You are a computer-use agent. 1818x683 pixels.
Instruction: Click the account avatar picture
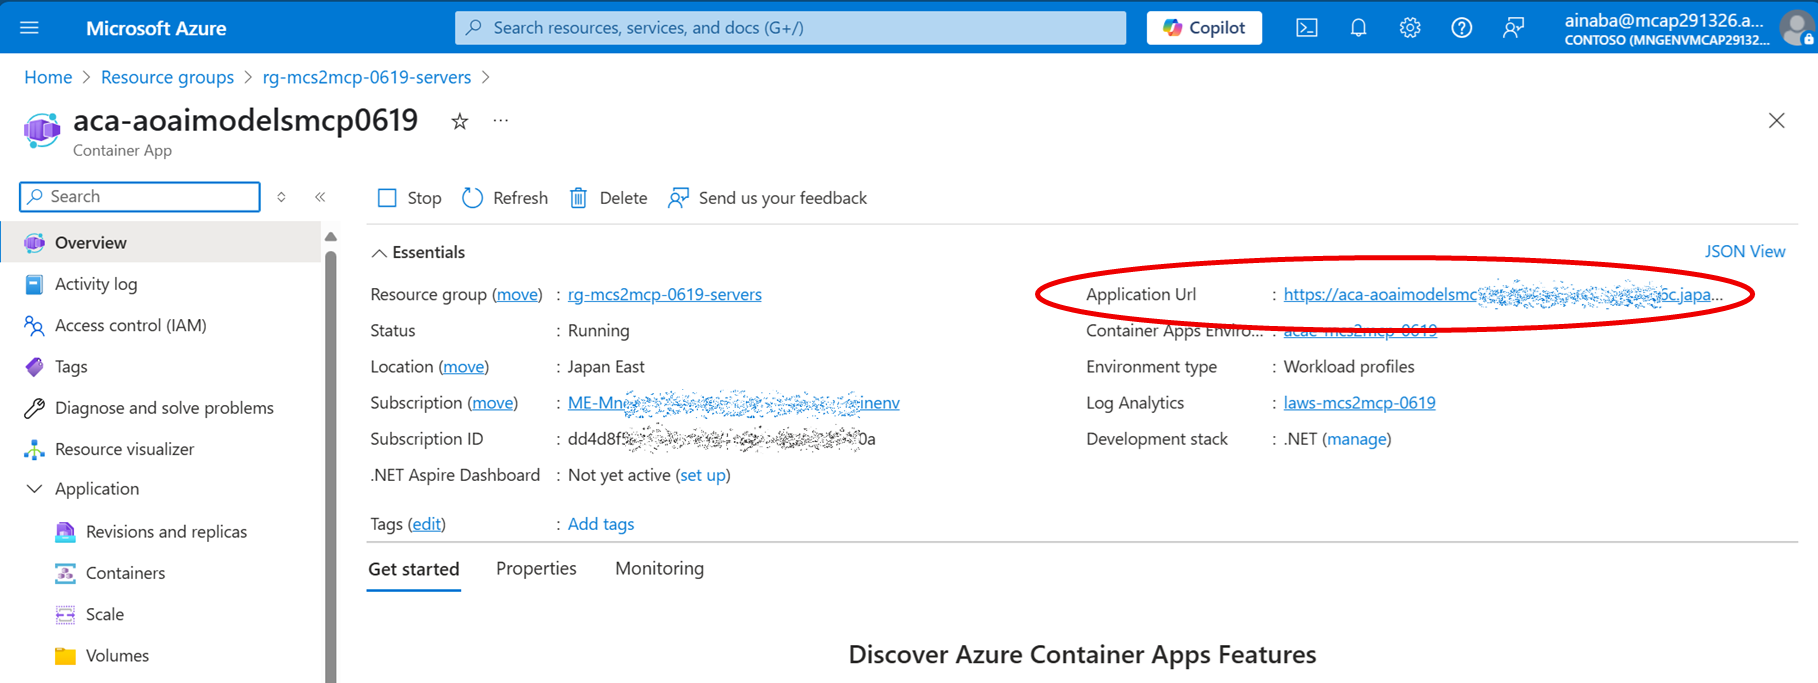pos(1797,28)
